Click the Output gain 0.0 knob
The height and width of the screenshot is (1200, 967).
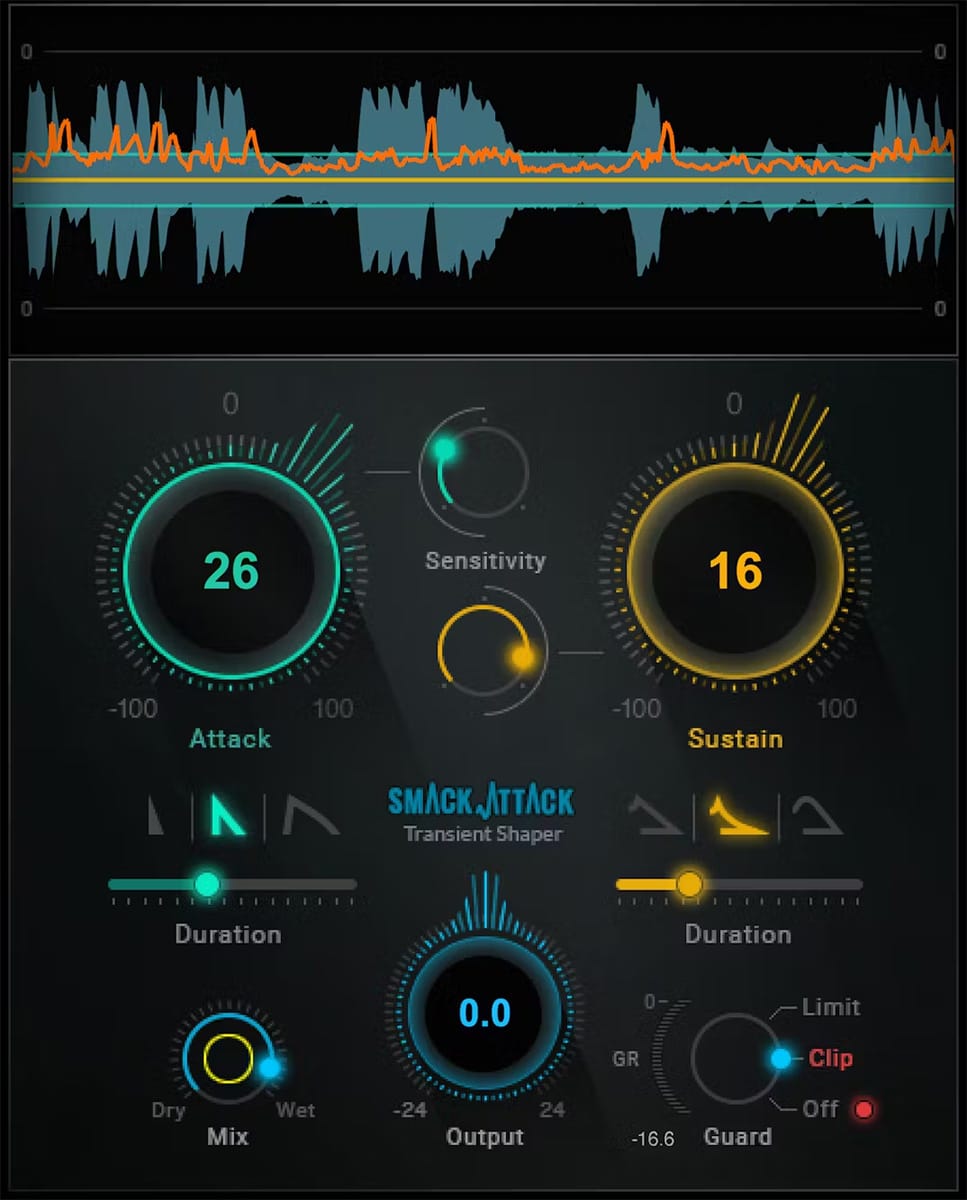click(x=485, y=1014)
